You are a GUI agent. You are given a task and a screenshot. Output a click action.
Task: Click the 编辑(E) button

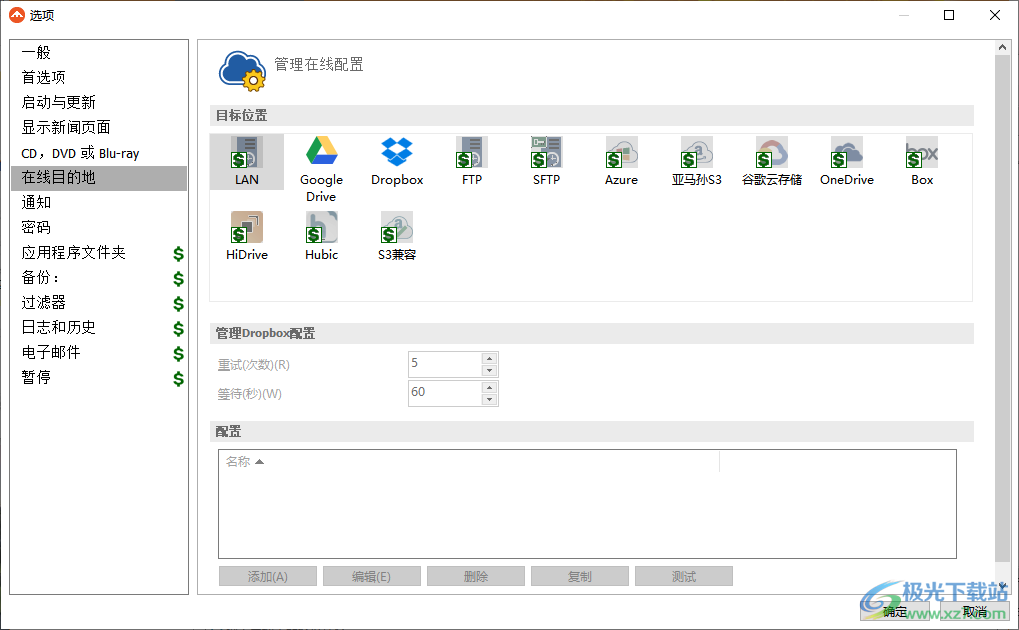coord(372,577)
